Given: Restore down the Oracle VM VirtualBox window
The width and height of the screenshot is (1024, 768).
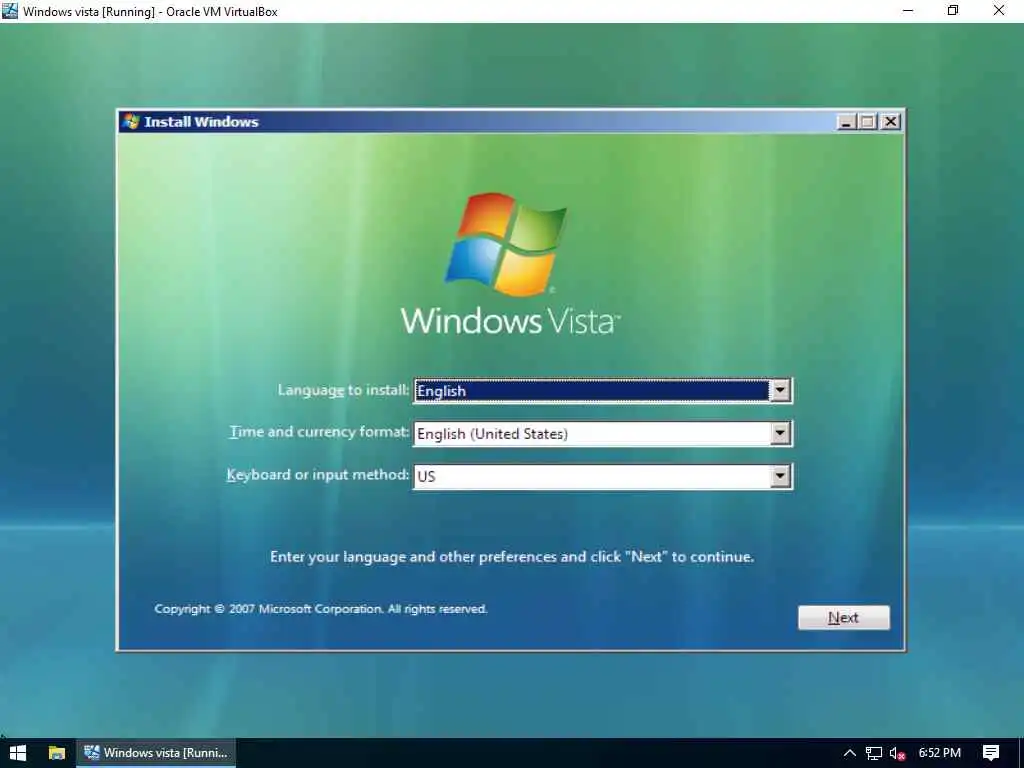Looking at the screenshot, I should pyautogui.click(x=953, y=11).
